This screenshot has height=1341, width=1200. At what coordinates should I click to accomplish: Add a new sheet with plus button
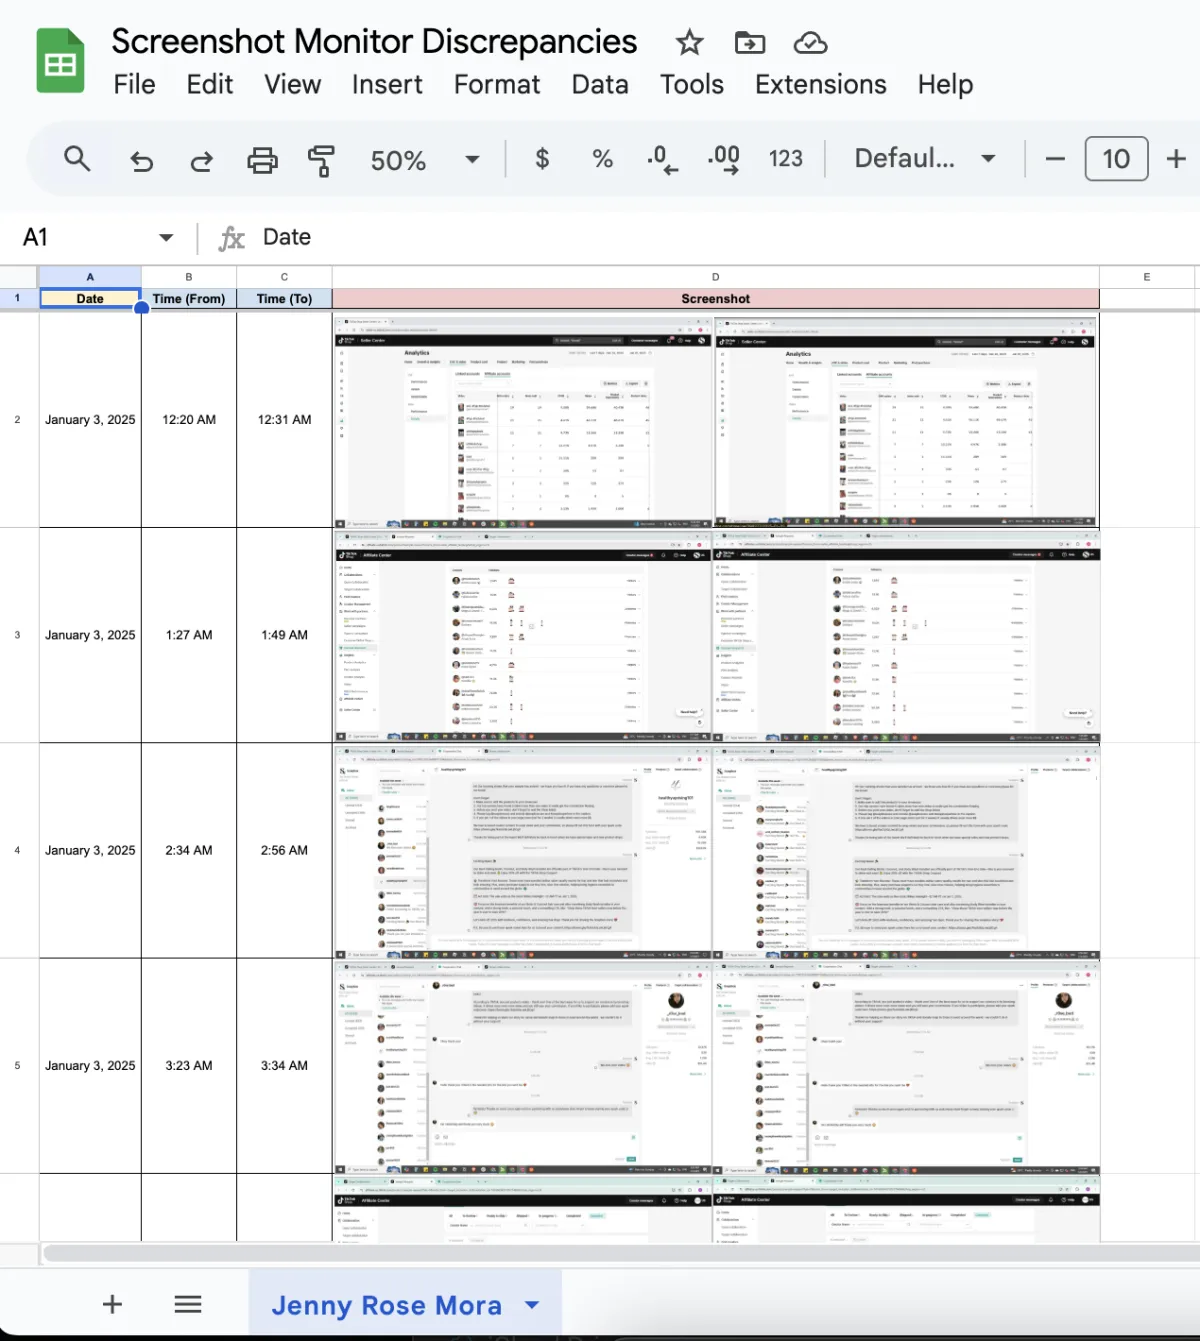coord(112,1304)
